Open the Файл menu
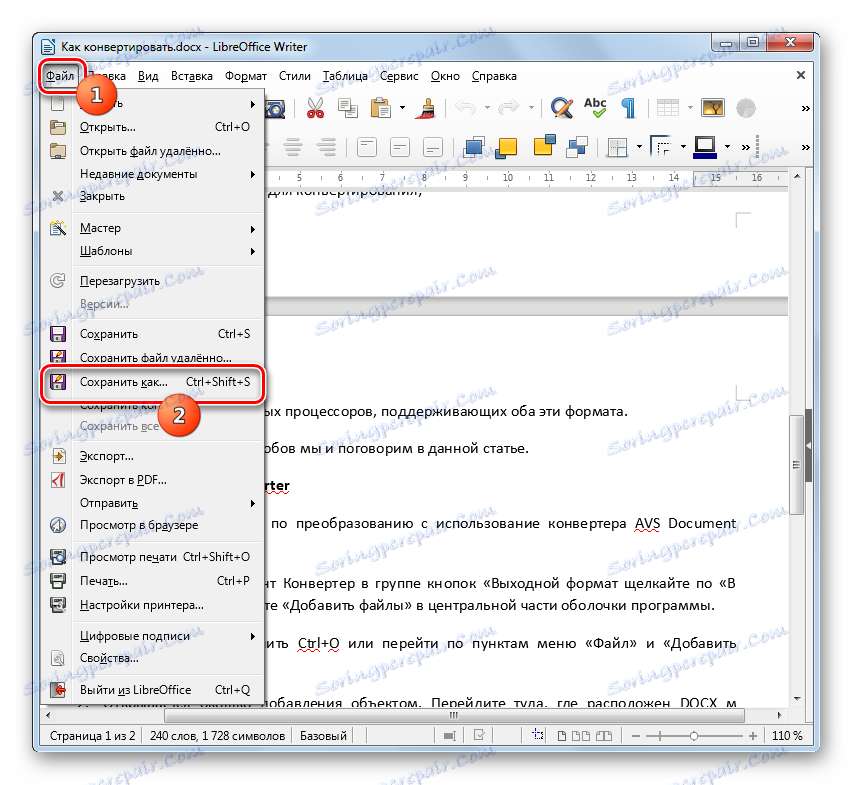 click(x=60, y=76)
